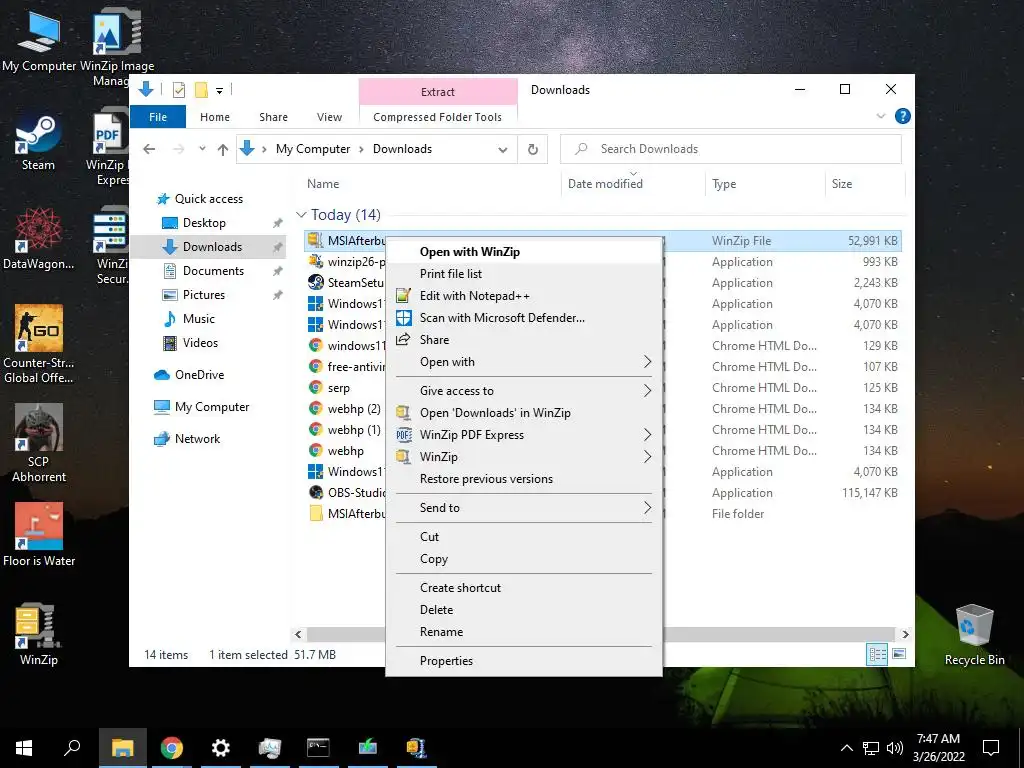
Task: Select the WinZip desktop shortcut icon
Action: point(39,633)
